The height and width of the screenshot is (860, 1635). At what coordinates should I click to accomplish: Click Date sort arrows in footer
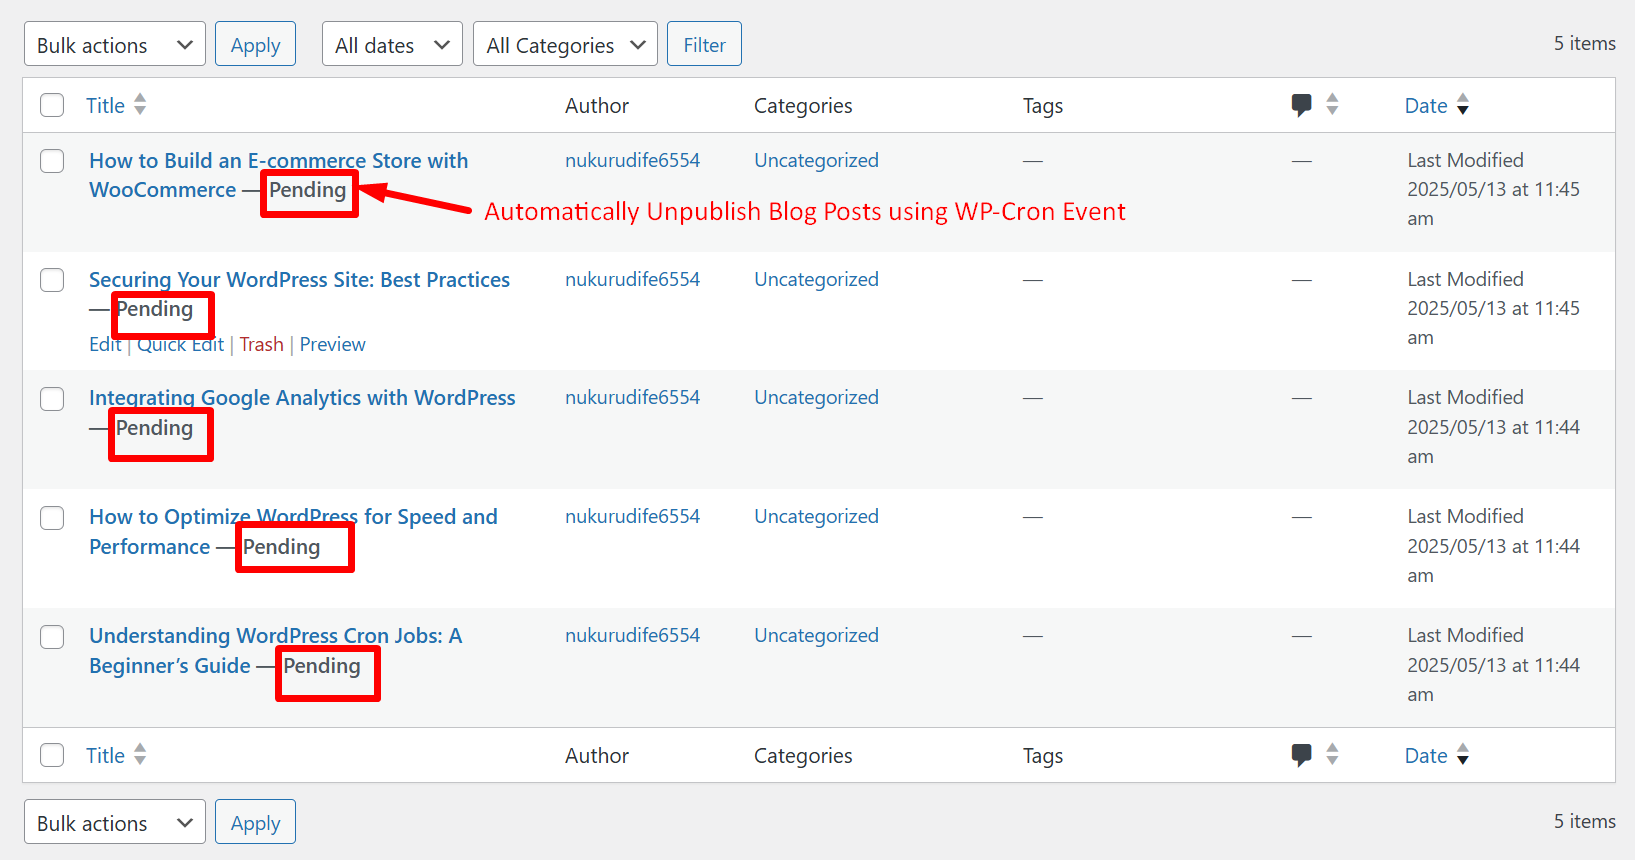coord(1463,754)
